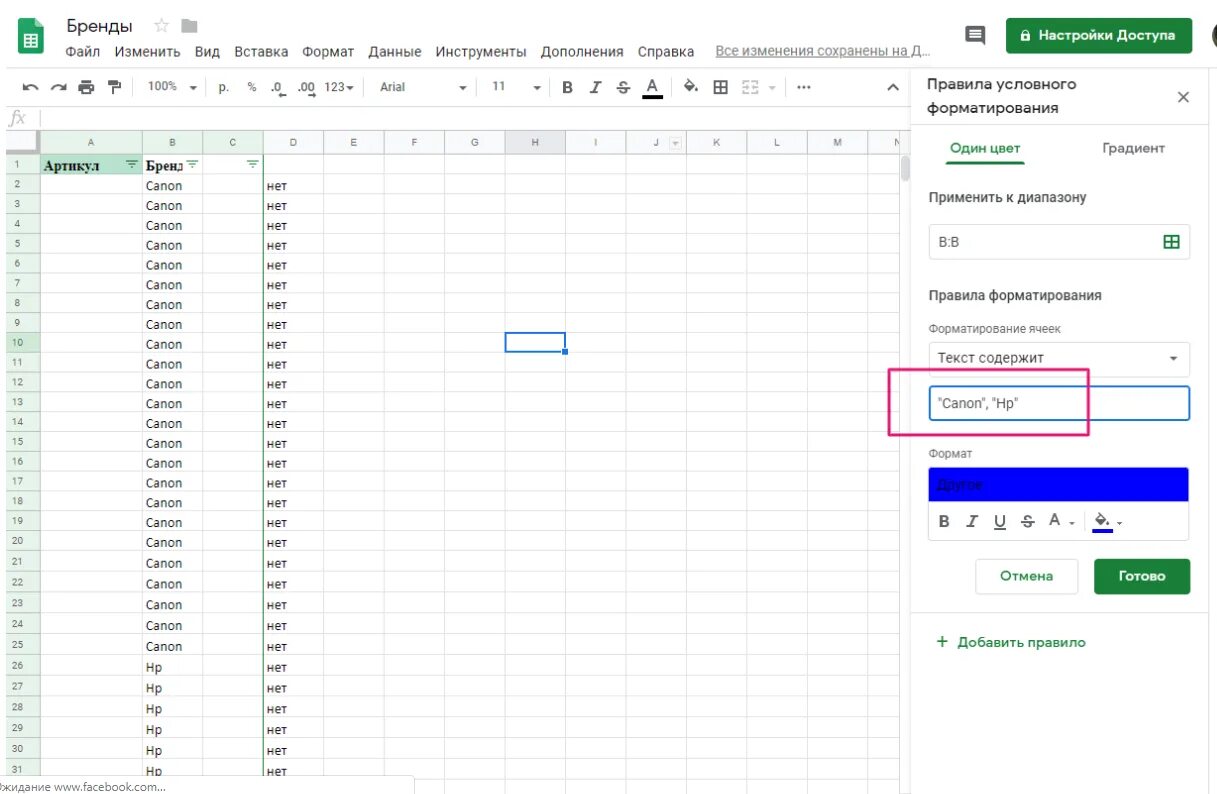This screenshot has height=794, width=1217.
Task: Select cell H10 with blue outline
Action: [535, 343]
